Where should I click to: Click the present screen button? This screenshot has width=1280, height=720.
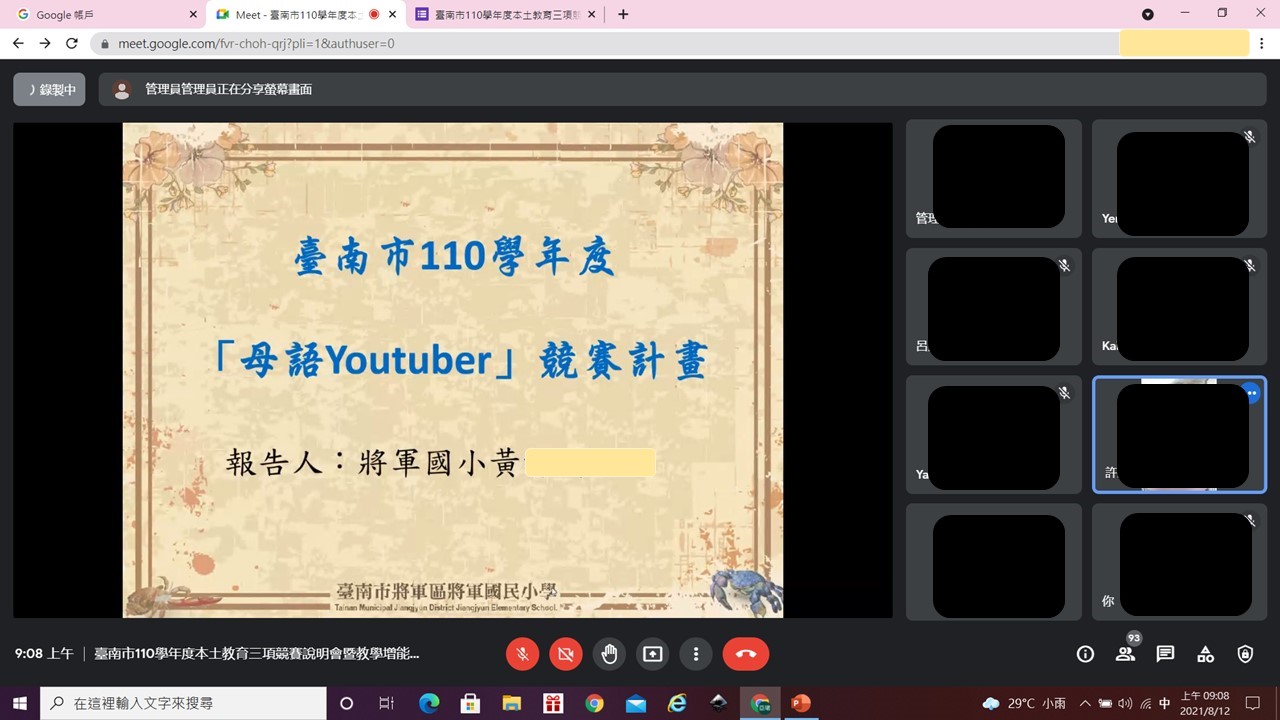652,654
